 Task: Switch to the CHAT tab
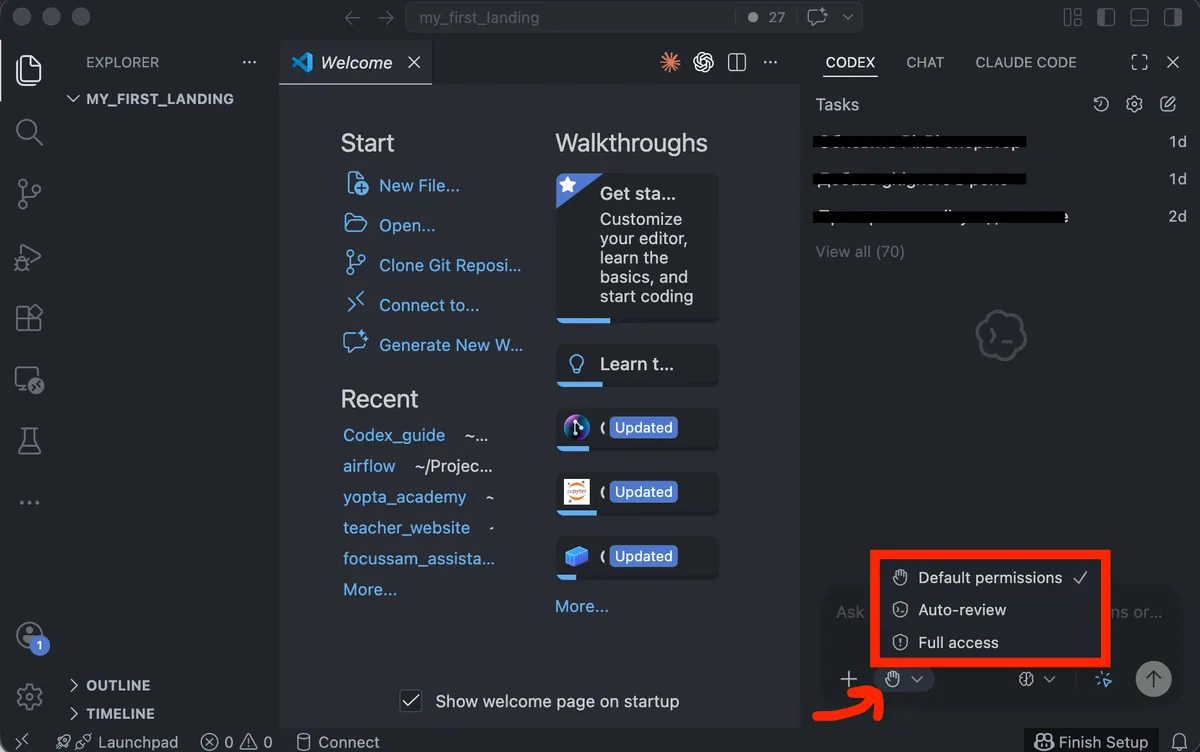point(925,62)
